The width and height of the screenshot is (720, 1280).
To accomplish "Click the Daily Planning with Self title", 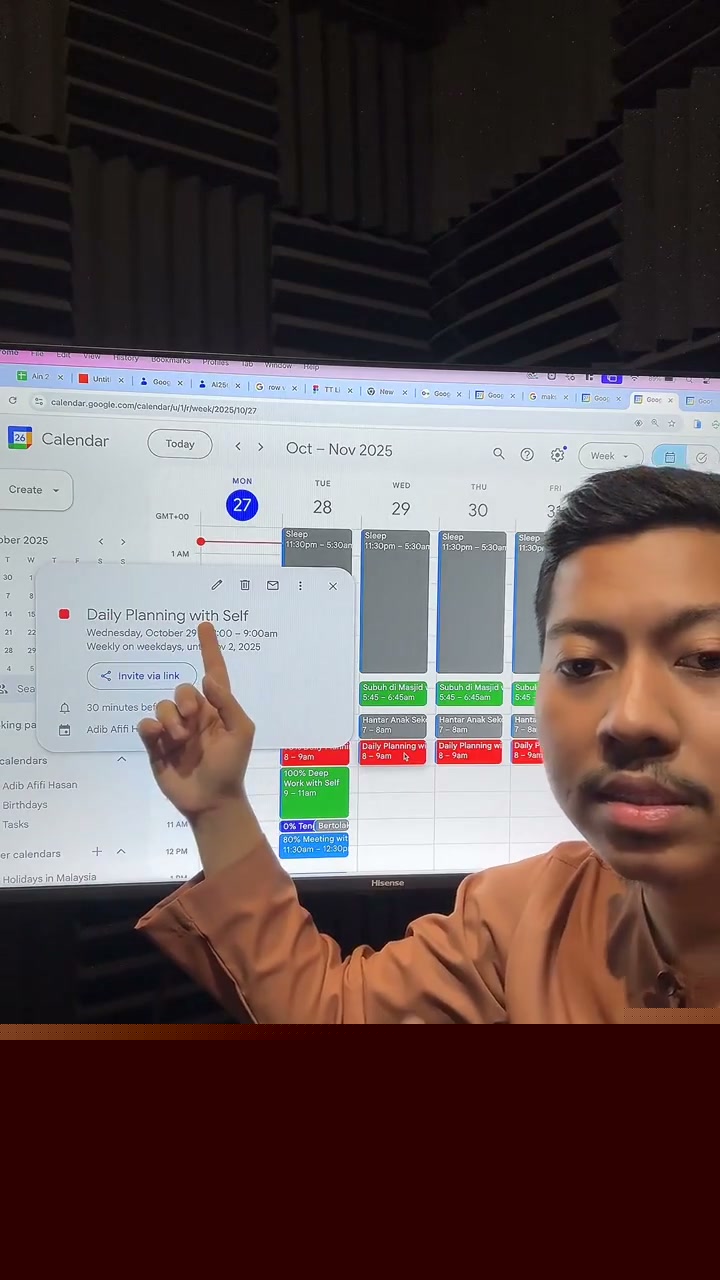I will (x=167, y=615).
